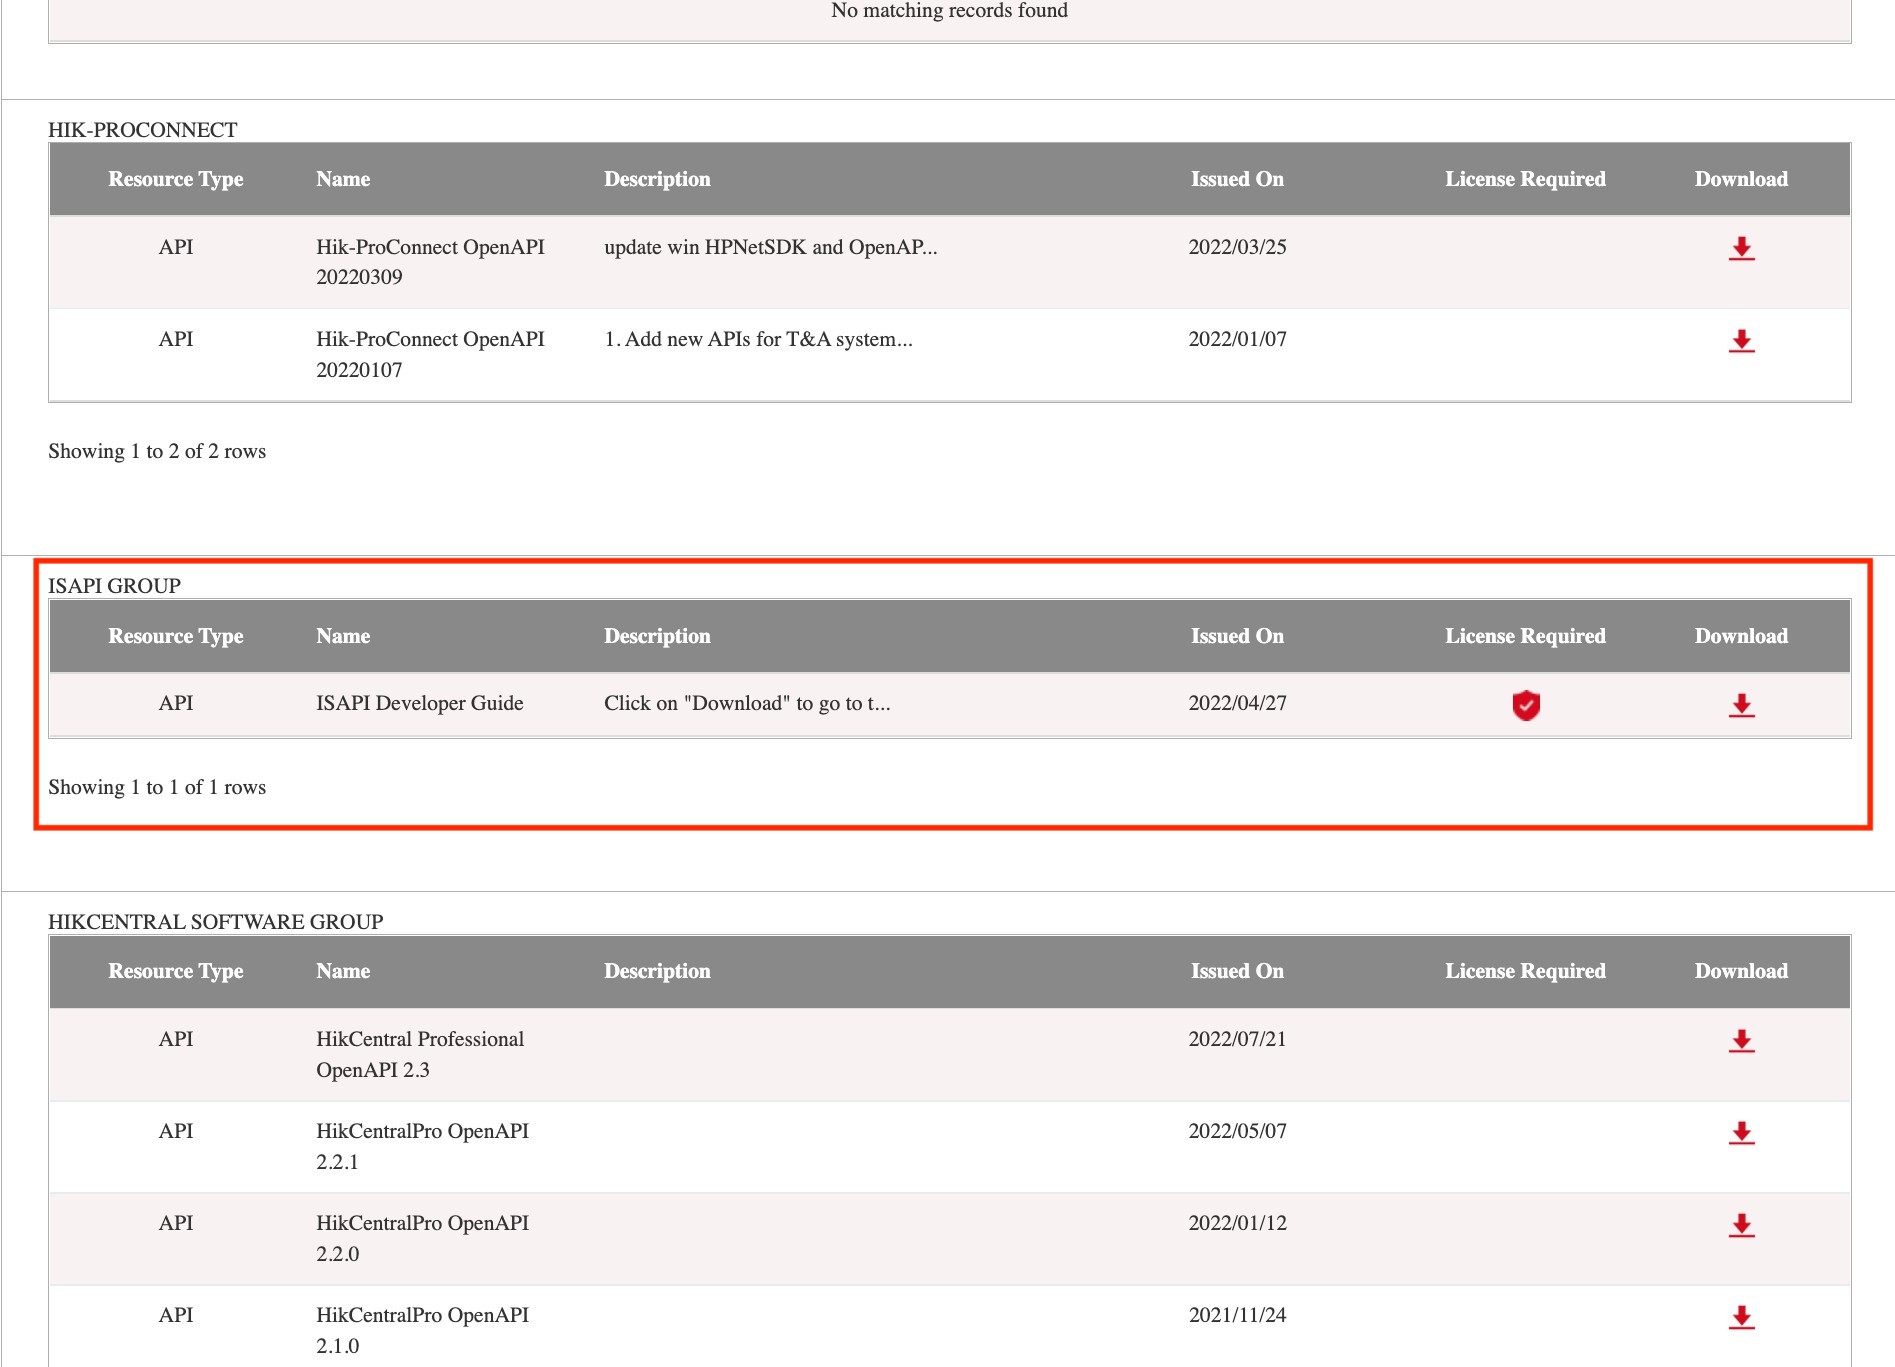Click ISAPI Developer Guide name
Viewport: 1895px width, 1367px height.
point(420,703)
